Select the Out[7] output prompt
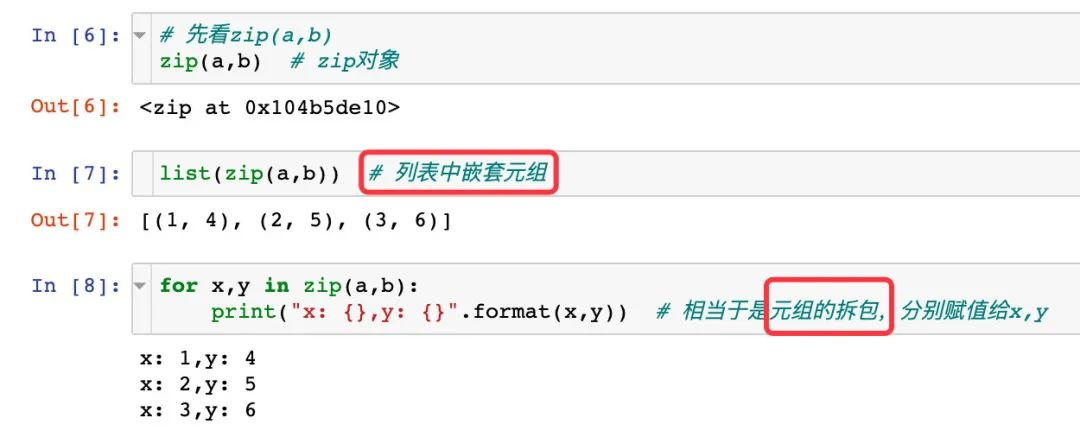 (x=75, y=220)
